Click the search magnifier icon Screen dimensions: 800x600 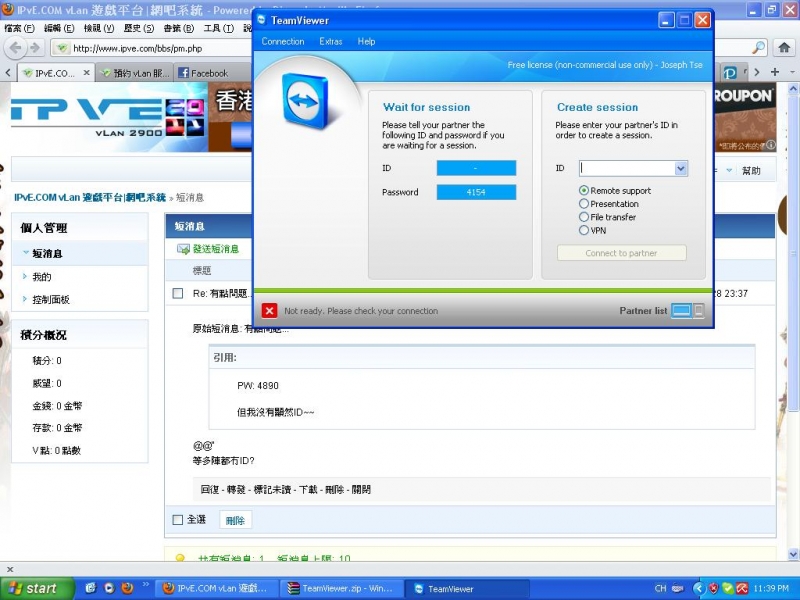[759, 48]
